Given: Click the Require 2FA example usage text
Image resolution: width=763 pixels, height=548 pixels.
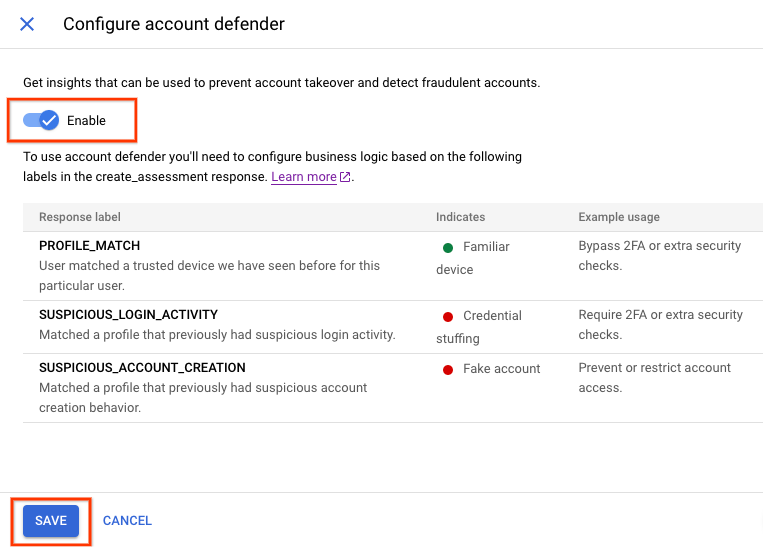Looking at the screenshot, I should point(660,325).
